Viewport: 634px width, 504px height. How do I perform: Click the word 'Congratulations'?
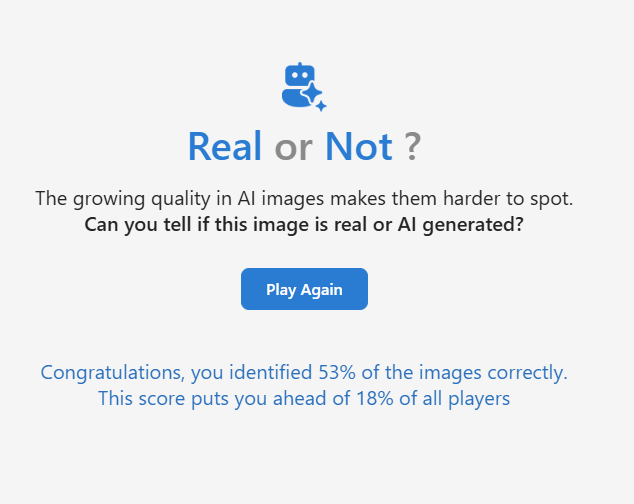[113, 373]
